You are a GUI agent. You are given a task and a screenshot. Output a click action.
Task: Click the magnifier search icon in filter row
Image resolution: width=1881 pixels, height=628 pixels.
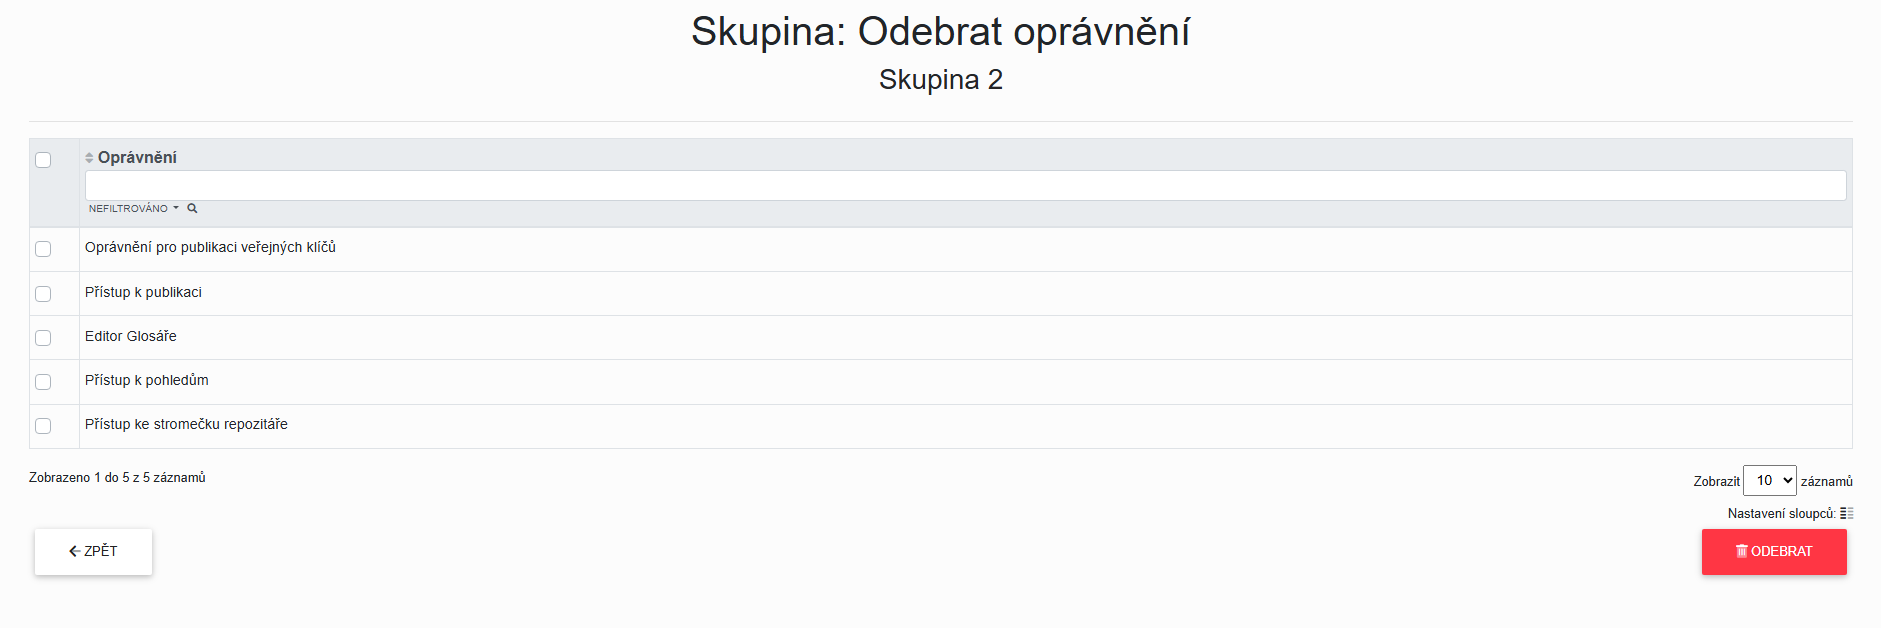coord(192,209)
